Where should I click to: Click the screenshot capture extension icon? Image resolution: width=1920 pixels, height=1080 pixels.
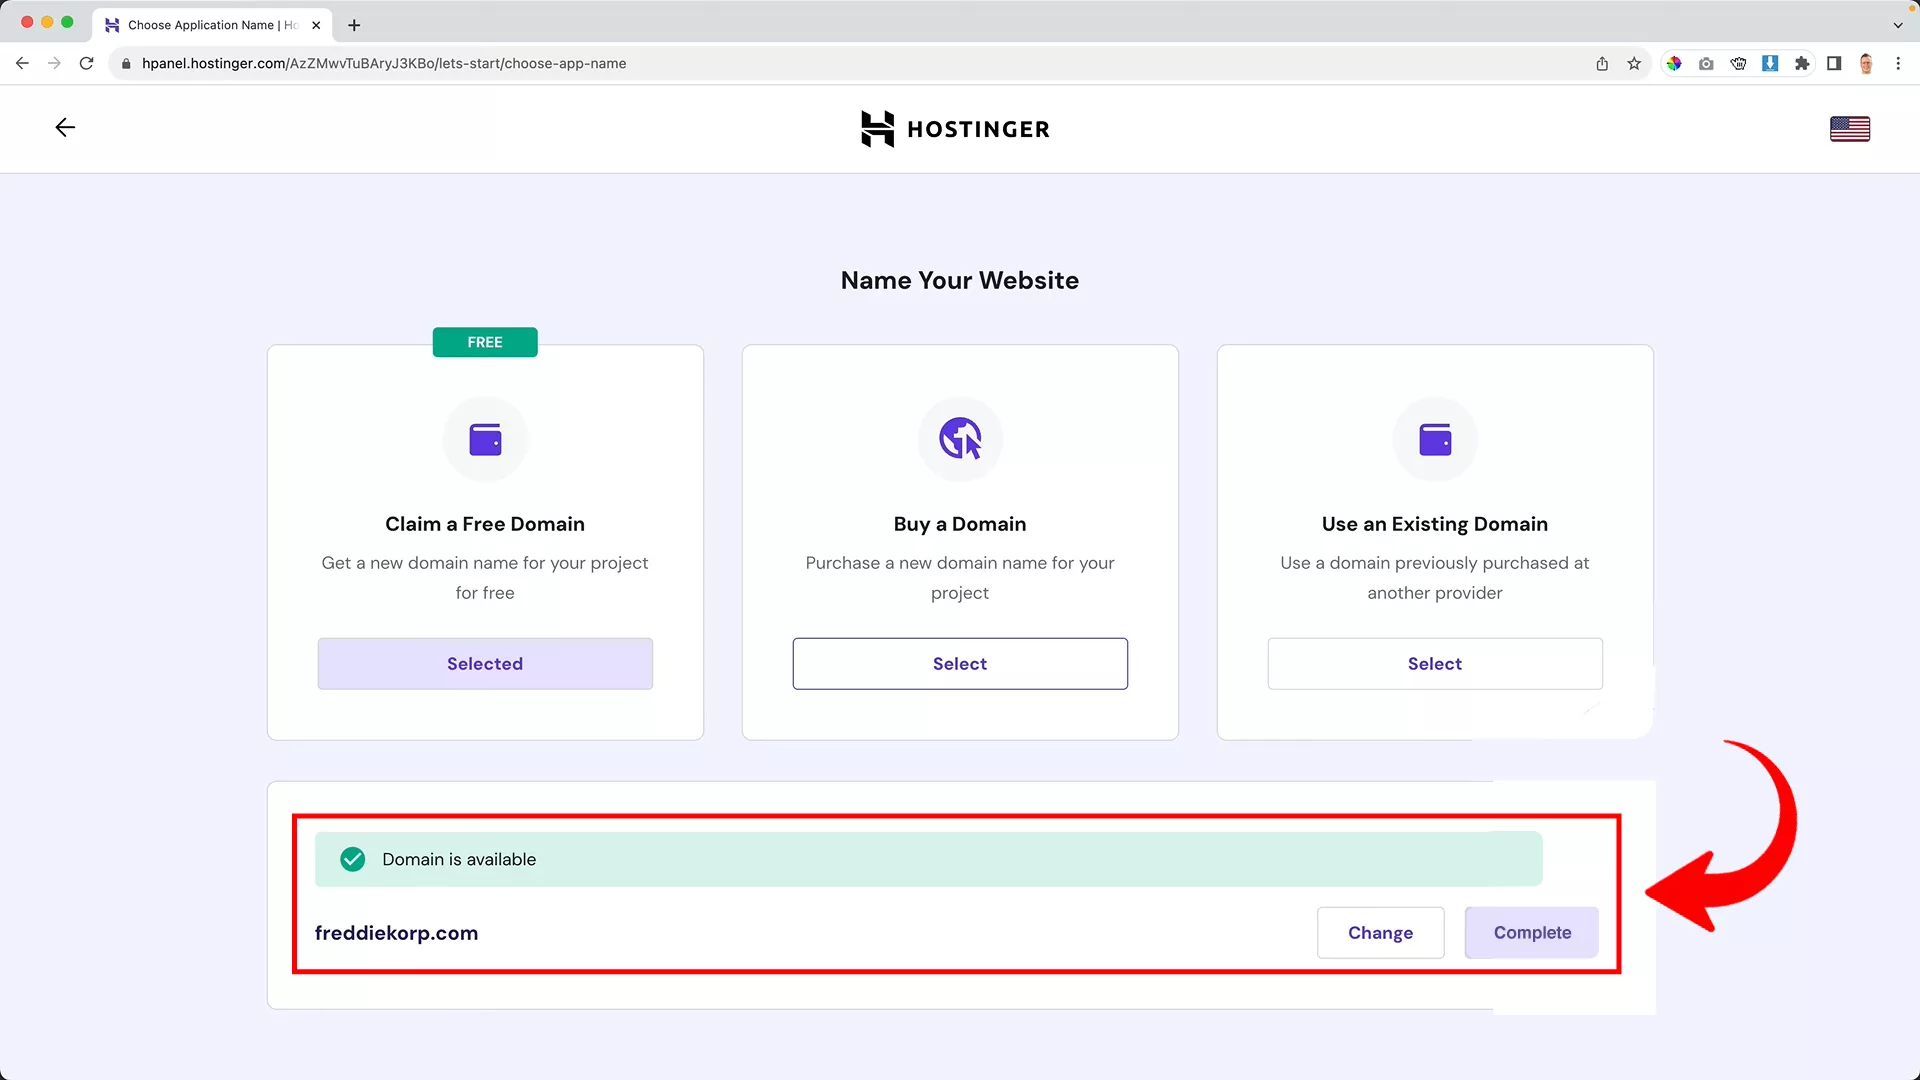point(1706,63)
